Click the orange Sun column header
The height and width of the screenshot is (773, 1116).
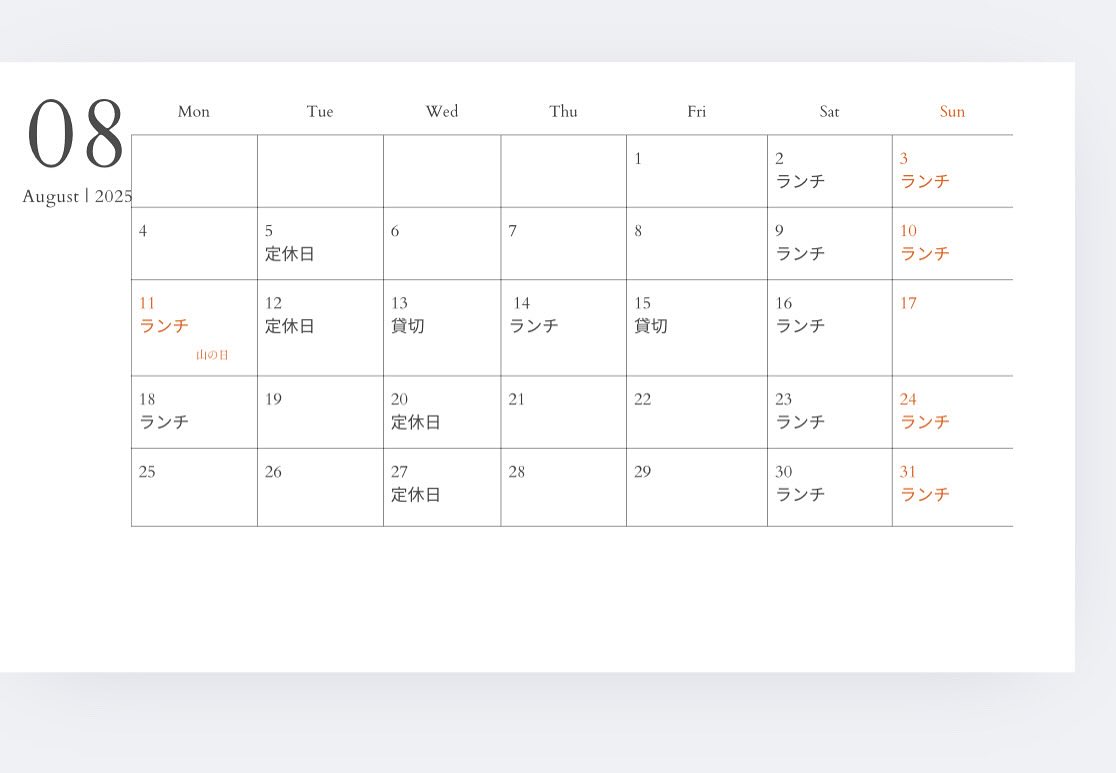pyautogui.click(x=952, y=112)
